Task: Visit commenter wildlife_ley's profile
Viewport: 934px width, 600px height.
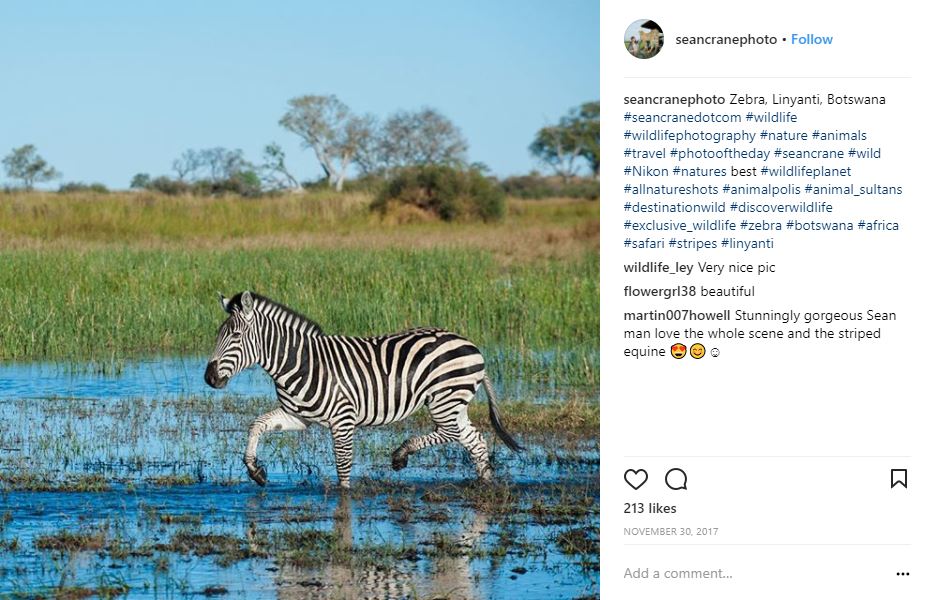Action: [658, 268]
